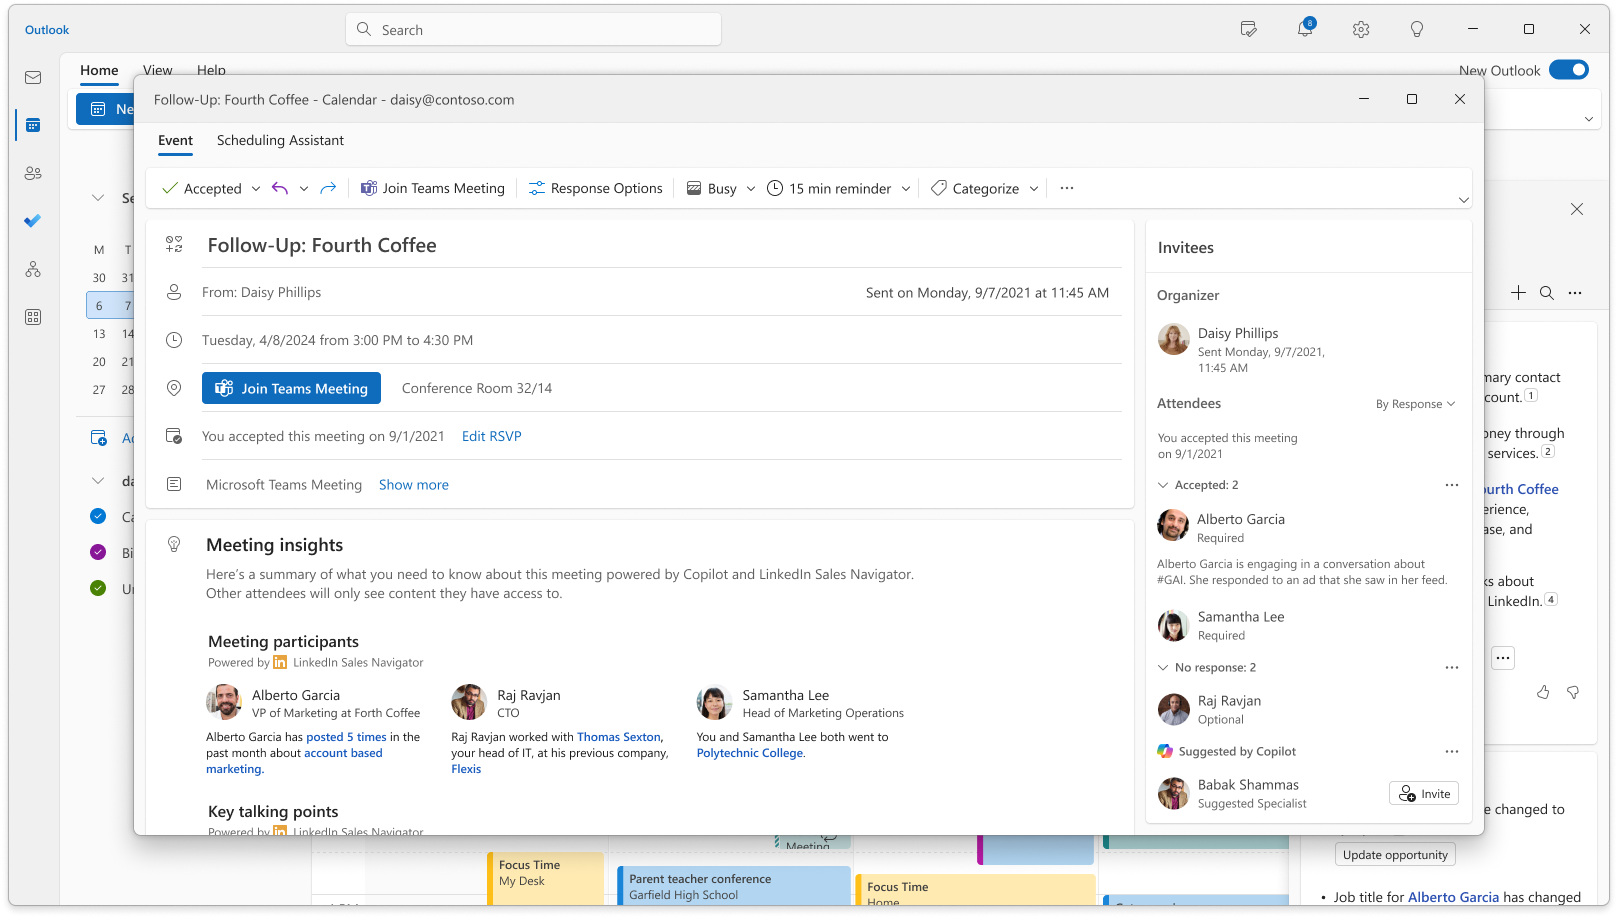Click thumbs up feedback icon
1618x918 pixels.
(1543, 692)
